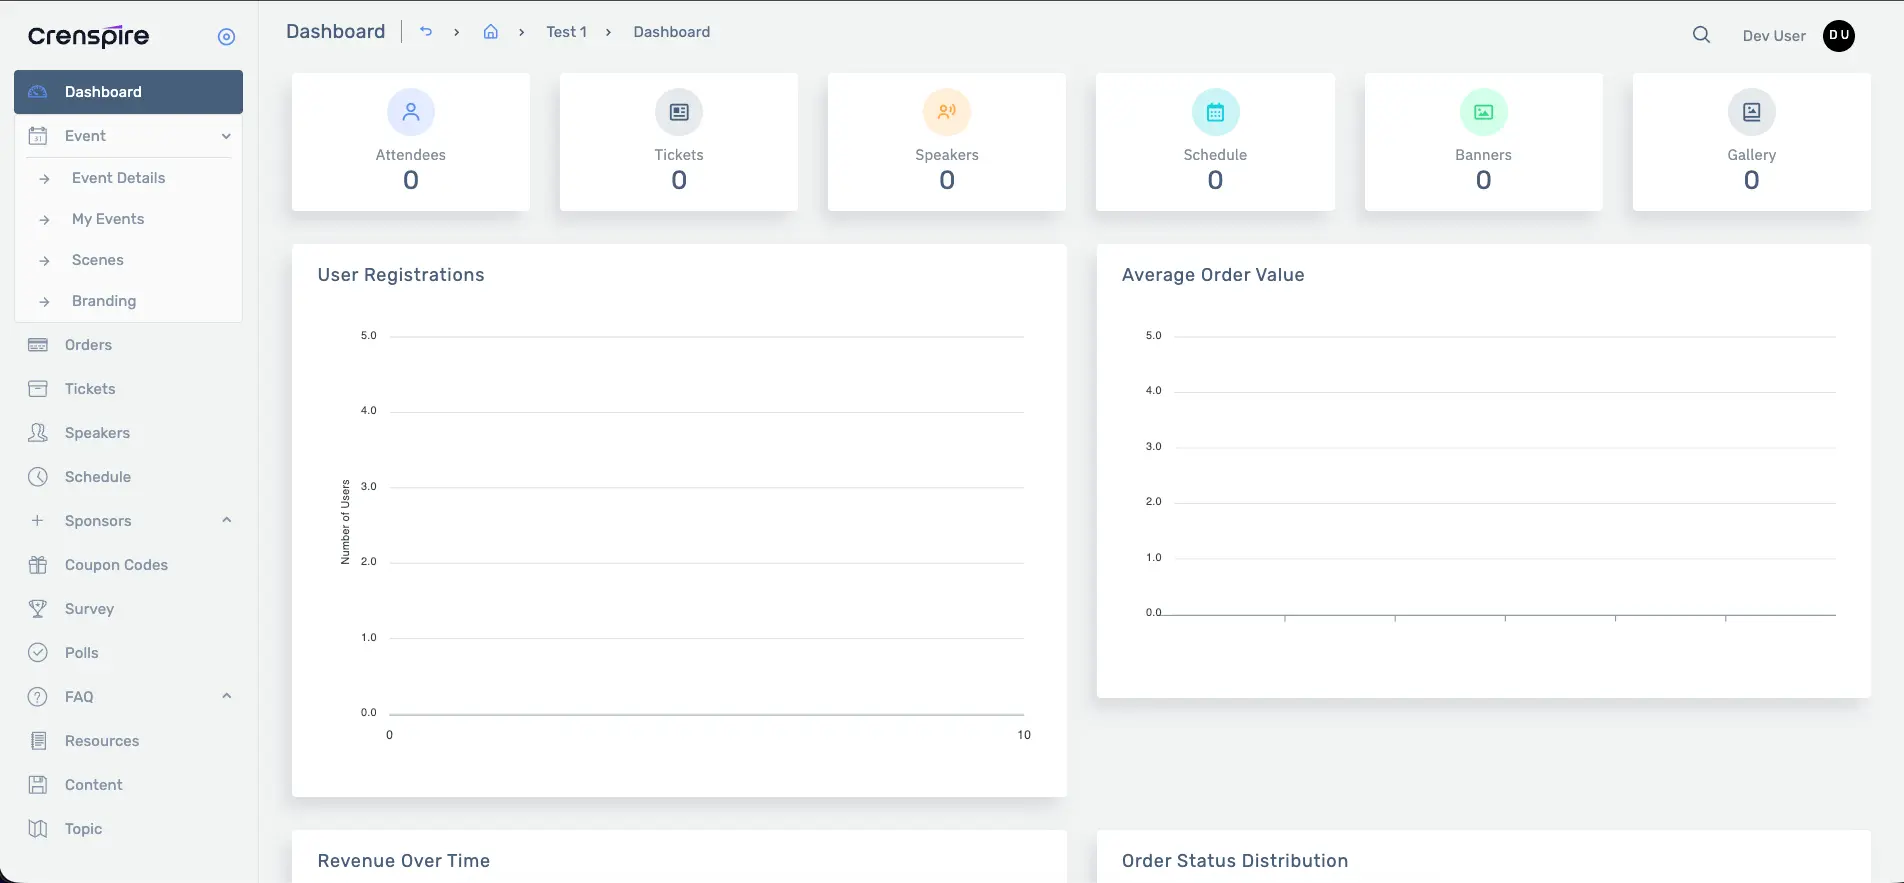Click the Orders card icon in sidebar
This screenshot has height=883, width=1904.
click(x=38, y=345)
